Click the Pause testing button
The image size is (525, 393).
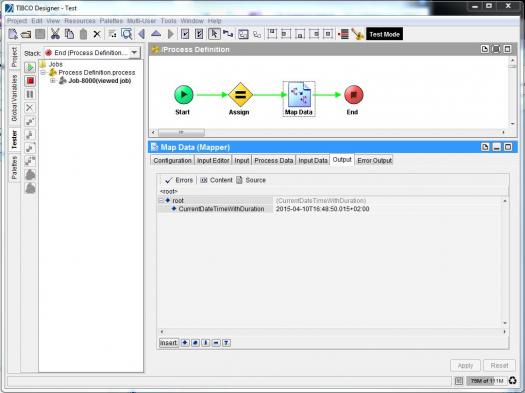30,94
